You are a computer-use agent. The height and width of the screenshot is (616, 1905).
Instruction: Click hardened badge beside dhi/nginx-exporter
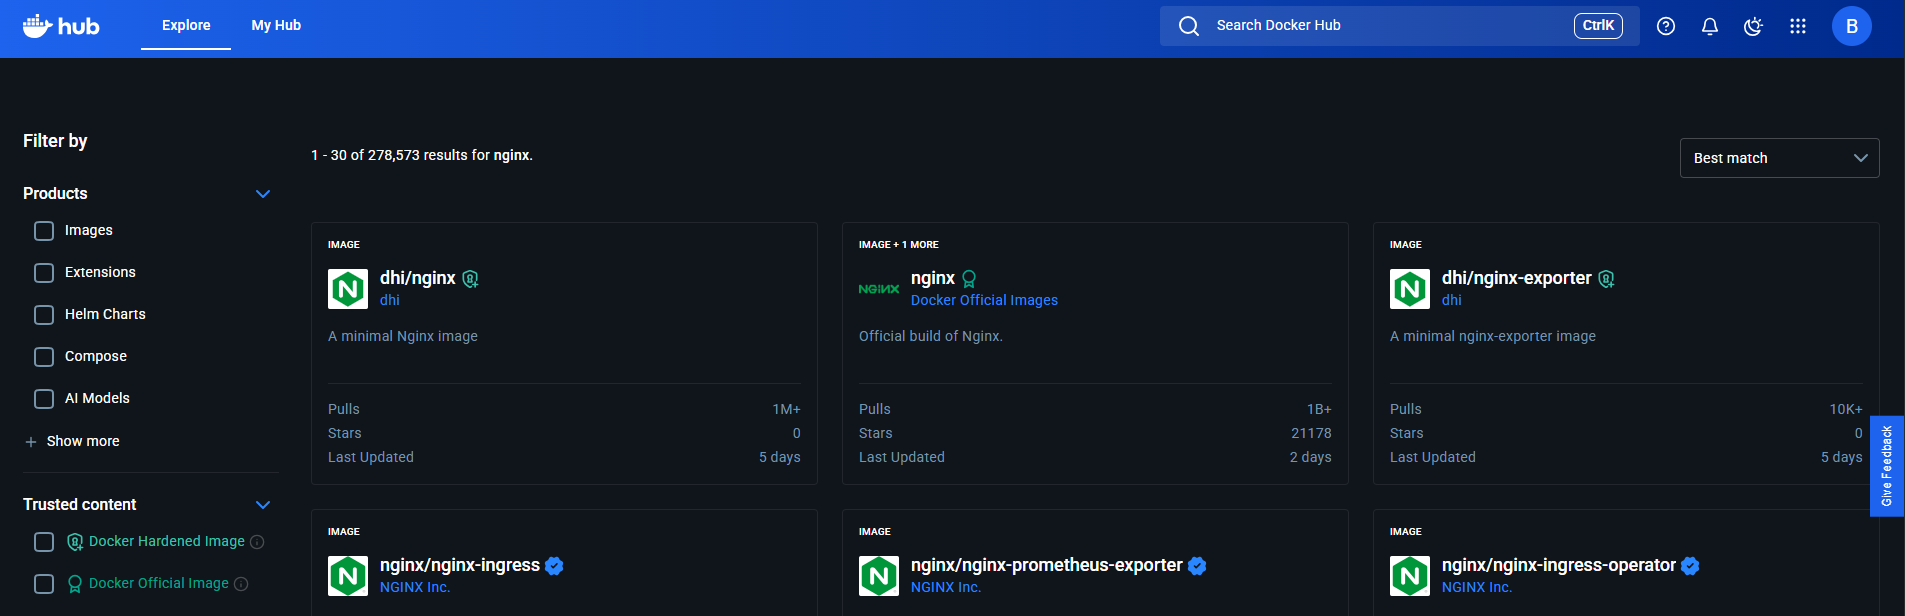point(1606,279)
